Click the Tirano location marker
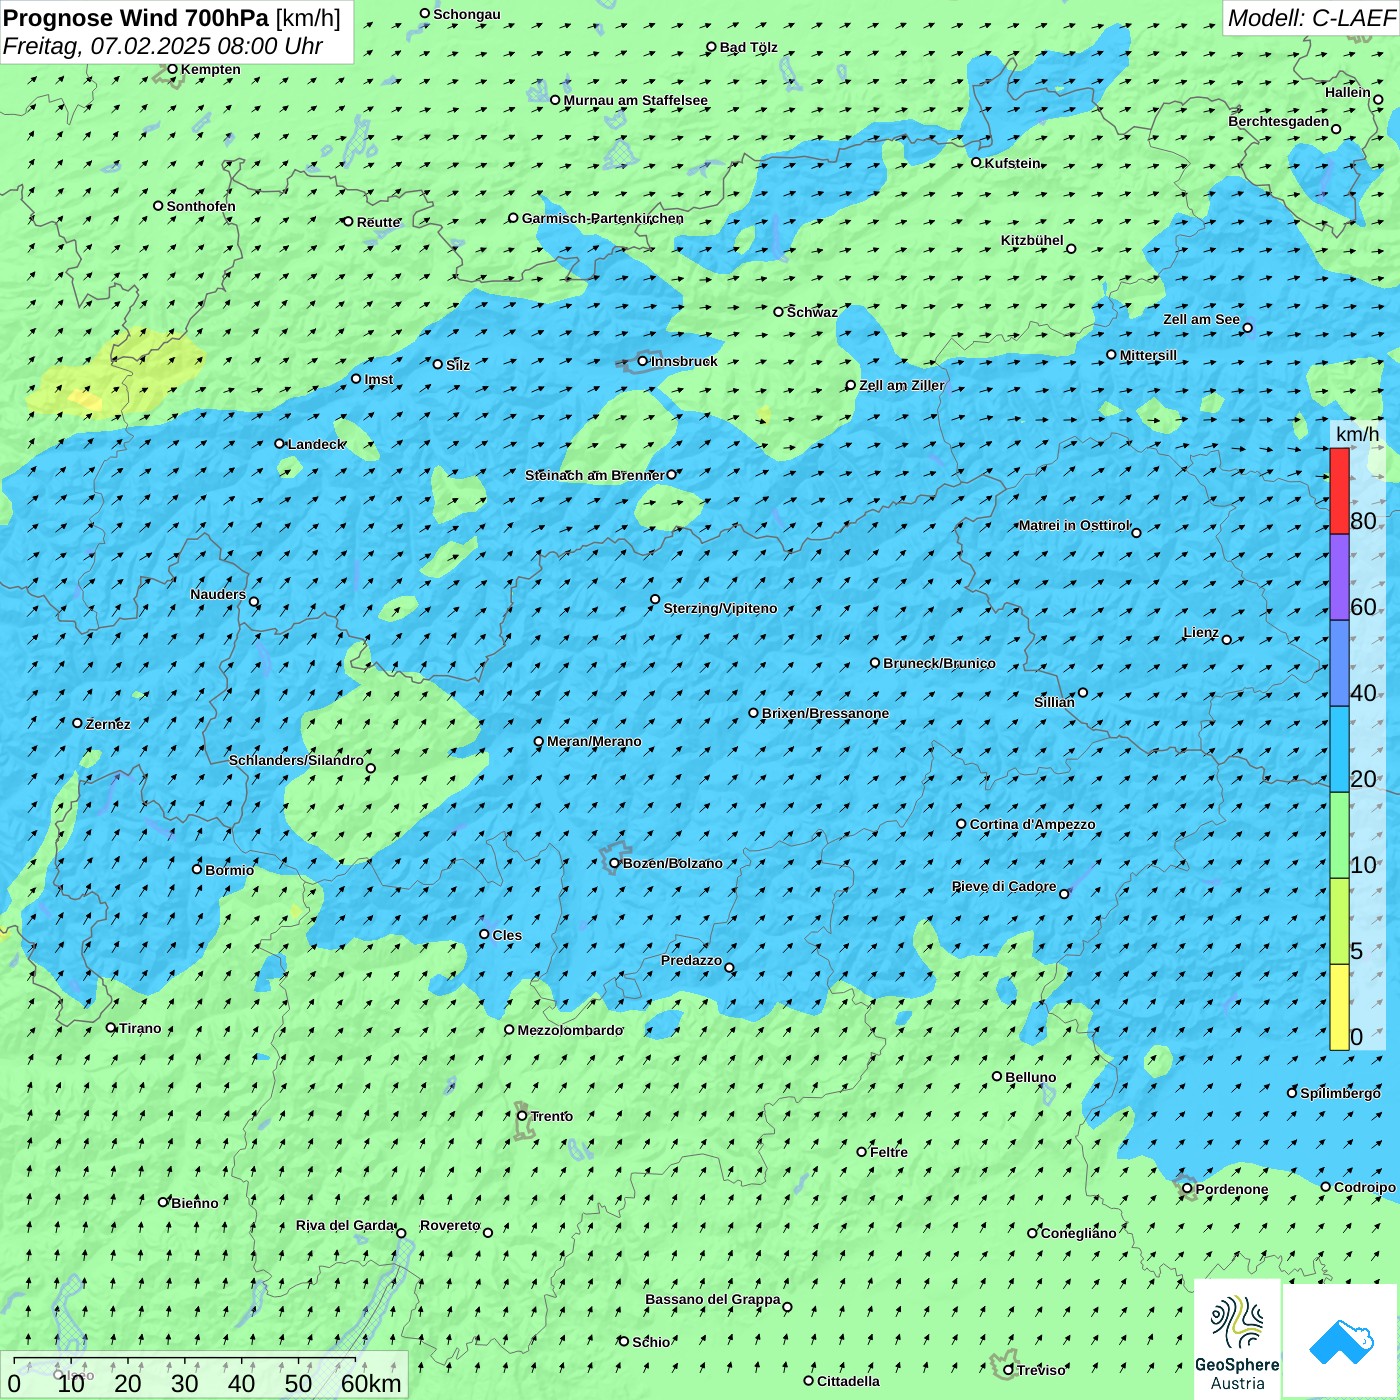 [111, 1027]
